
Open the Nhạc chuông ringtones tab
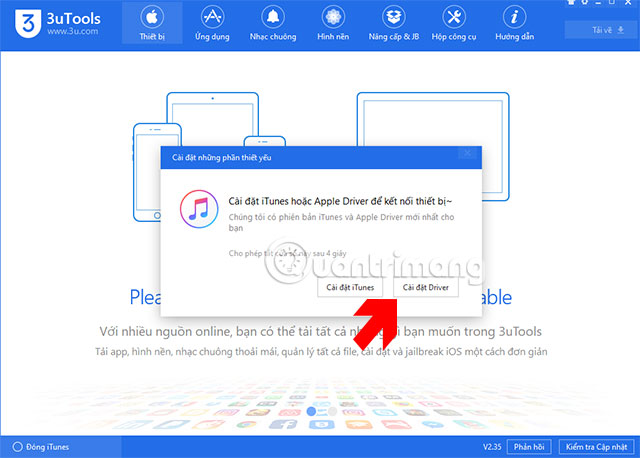pyautogui.click(x=273, y=23)
